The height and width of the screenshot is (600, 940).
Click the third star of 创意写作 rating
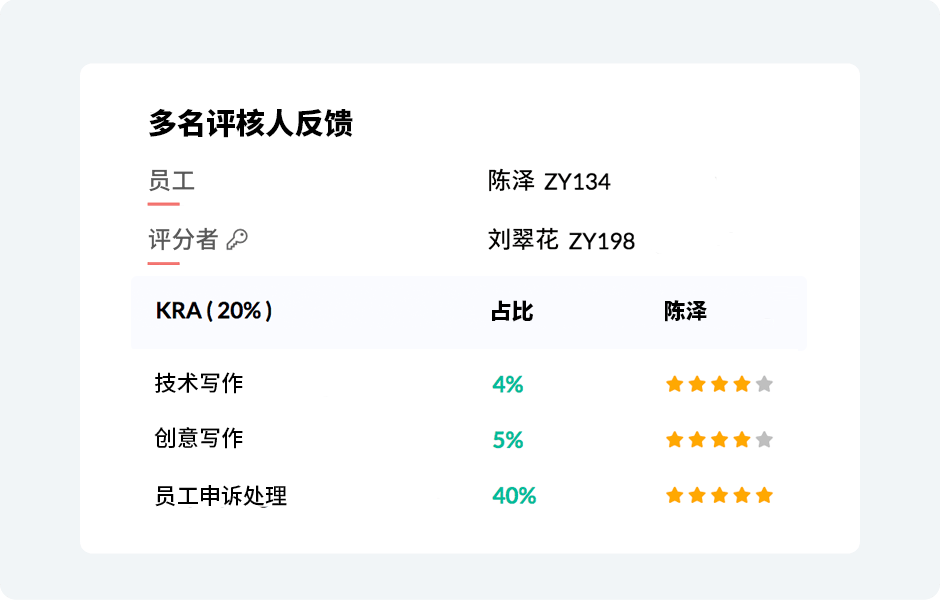(x=719, y=439)
